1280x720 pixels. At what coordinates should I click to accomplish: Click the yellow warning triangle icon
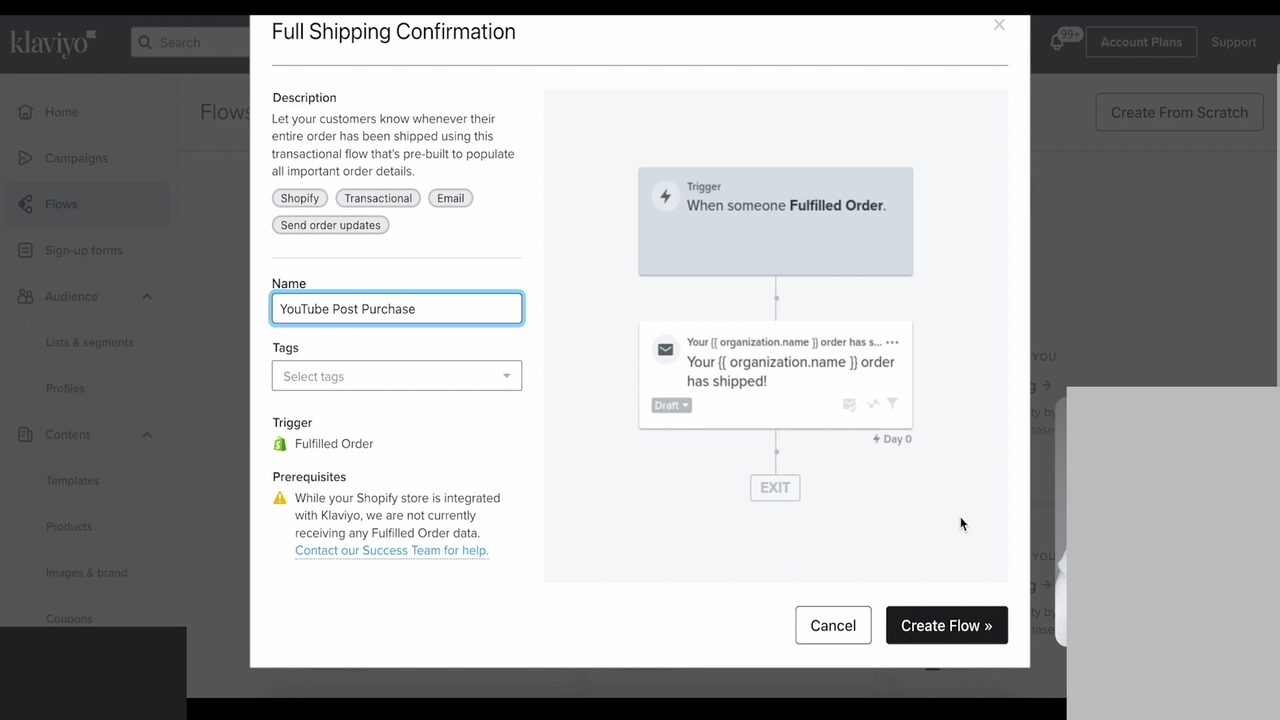(280, 498)
